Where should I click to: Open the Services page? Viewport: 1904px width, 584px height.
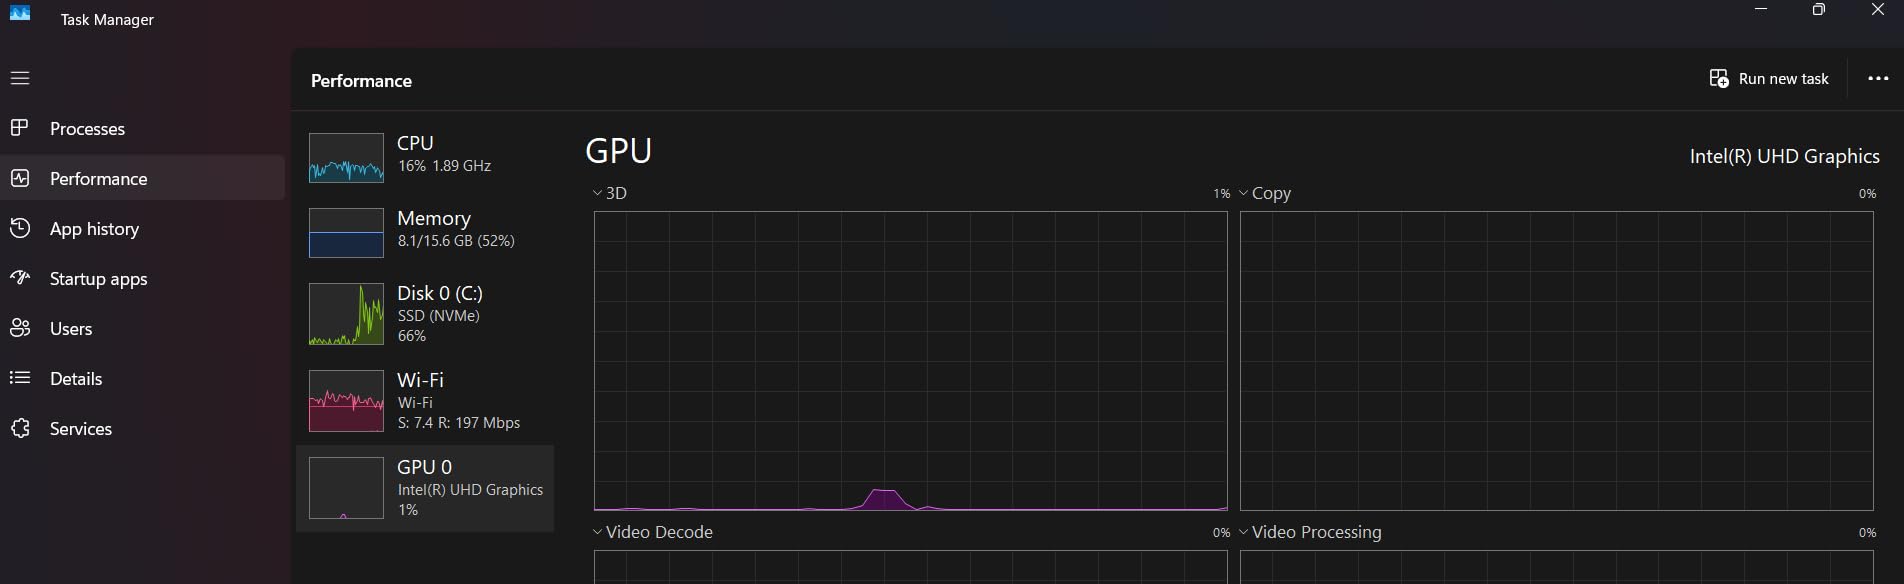(x=81, y=429)
